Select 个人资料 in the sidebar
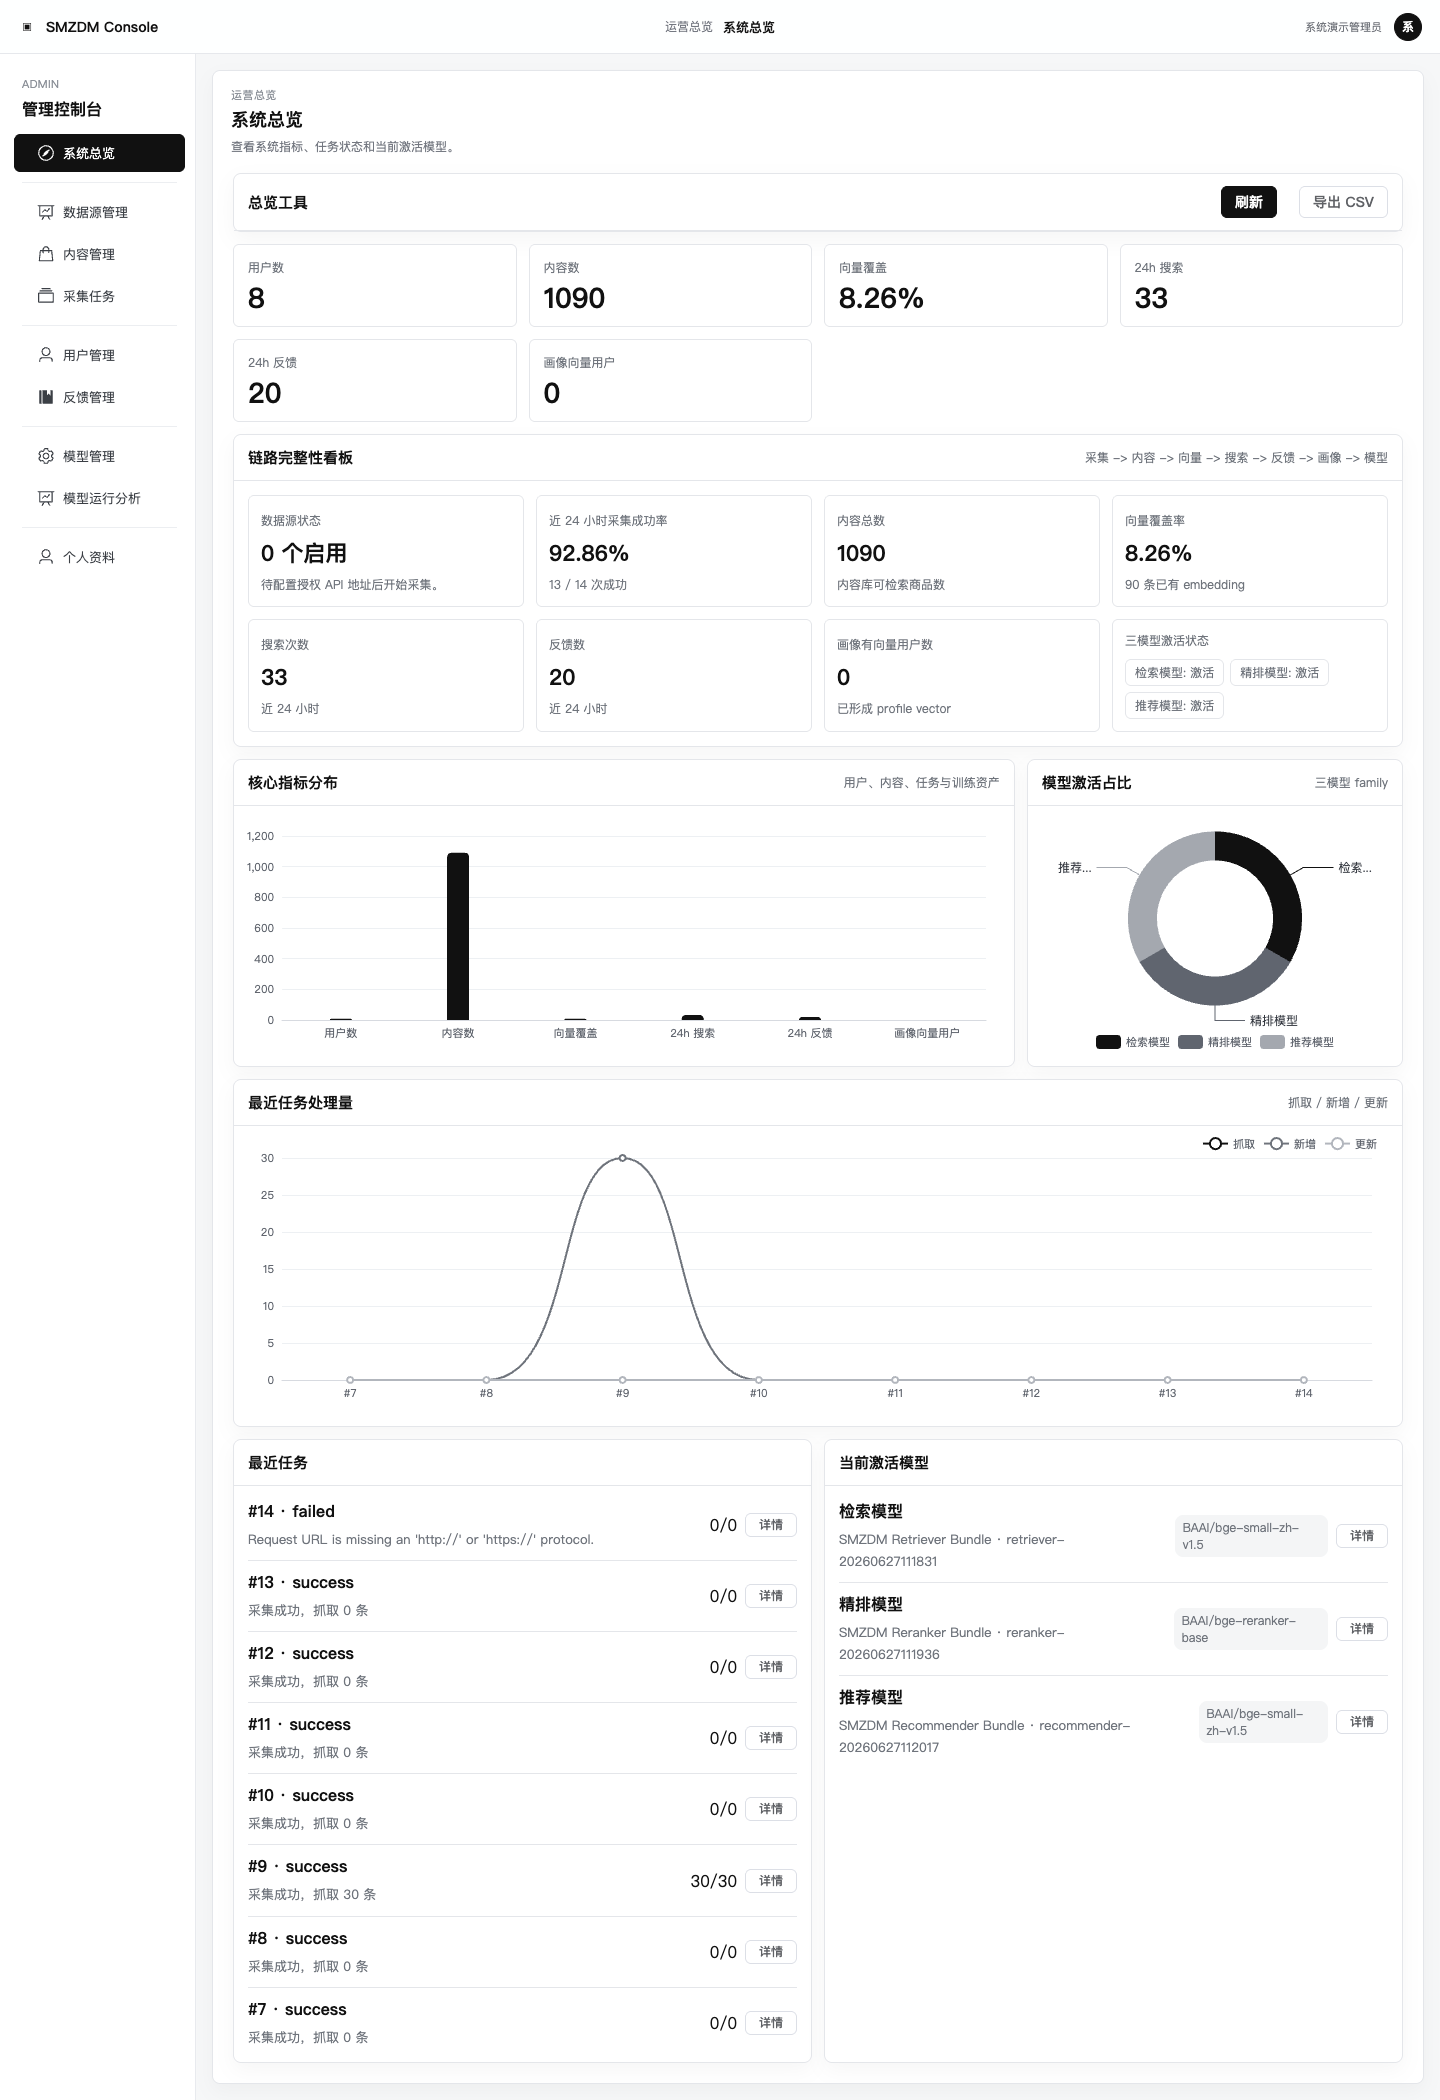The height and width of the screenshot is (2100, 1440). [x=99, y=557]
